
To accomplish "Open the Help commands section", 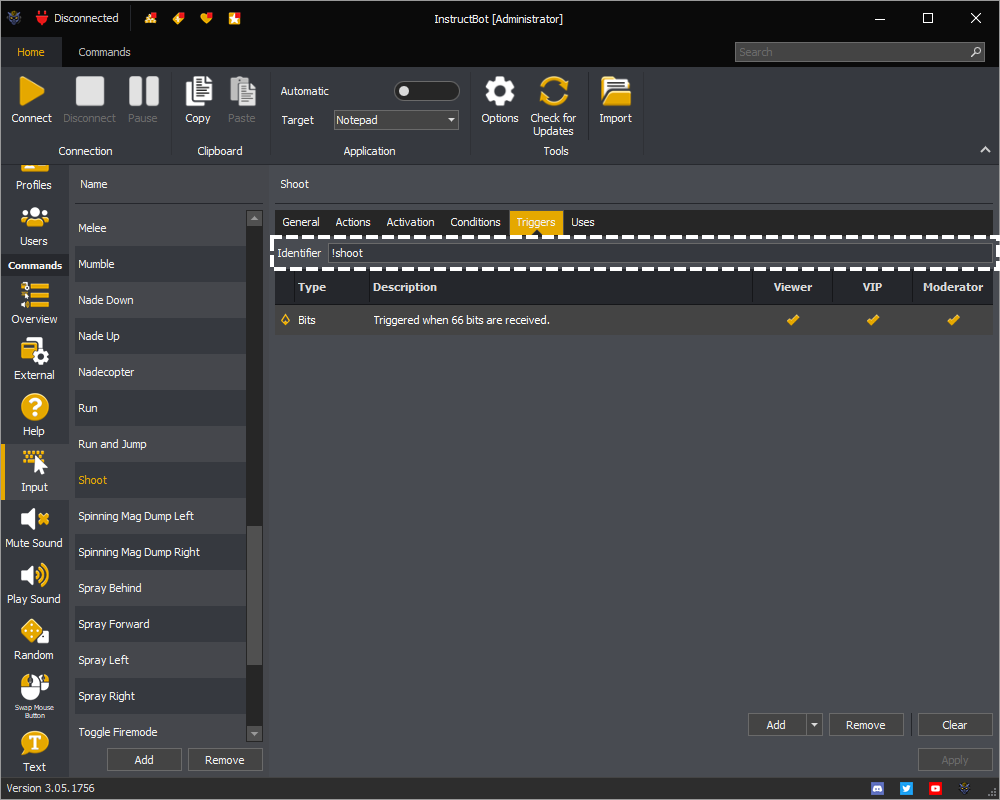I will point(34,416).
